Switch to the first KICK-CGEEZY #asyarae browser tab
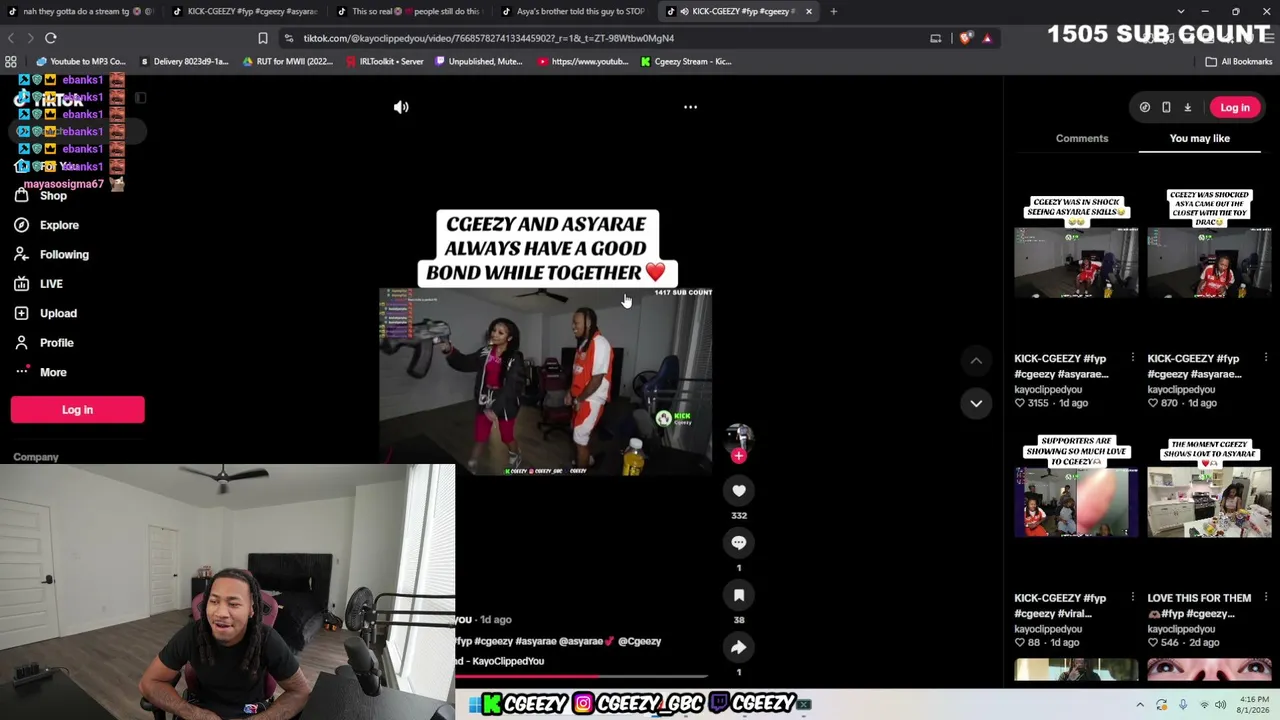The image size is (1280, 720). coord(246,11)
